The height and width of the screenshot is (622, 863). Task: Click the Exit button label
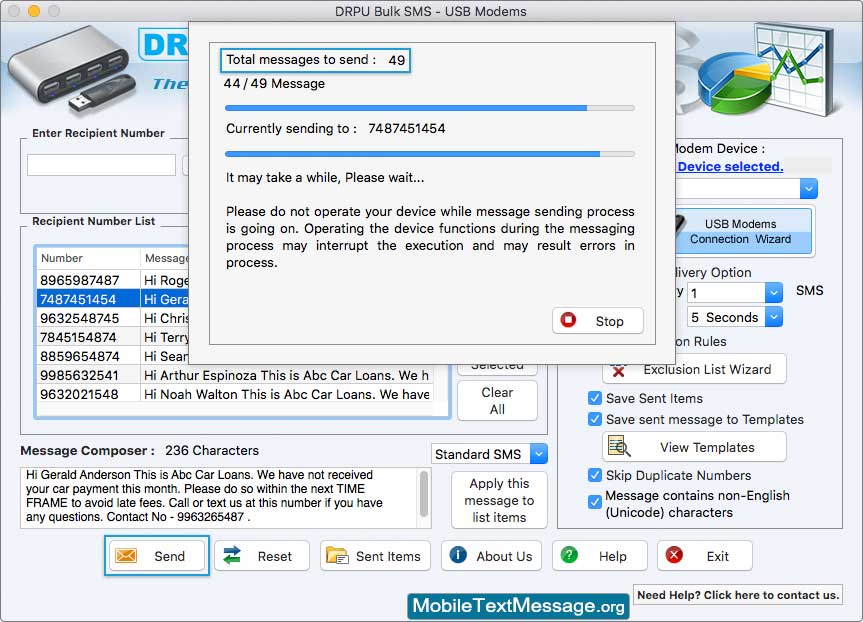(x=718, y=556)
